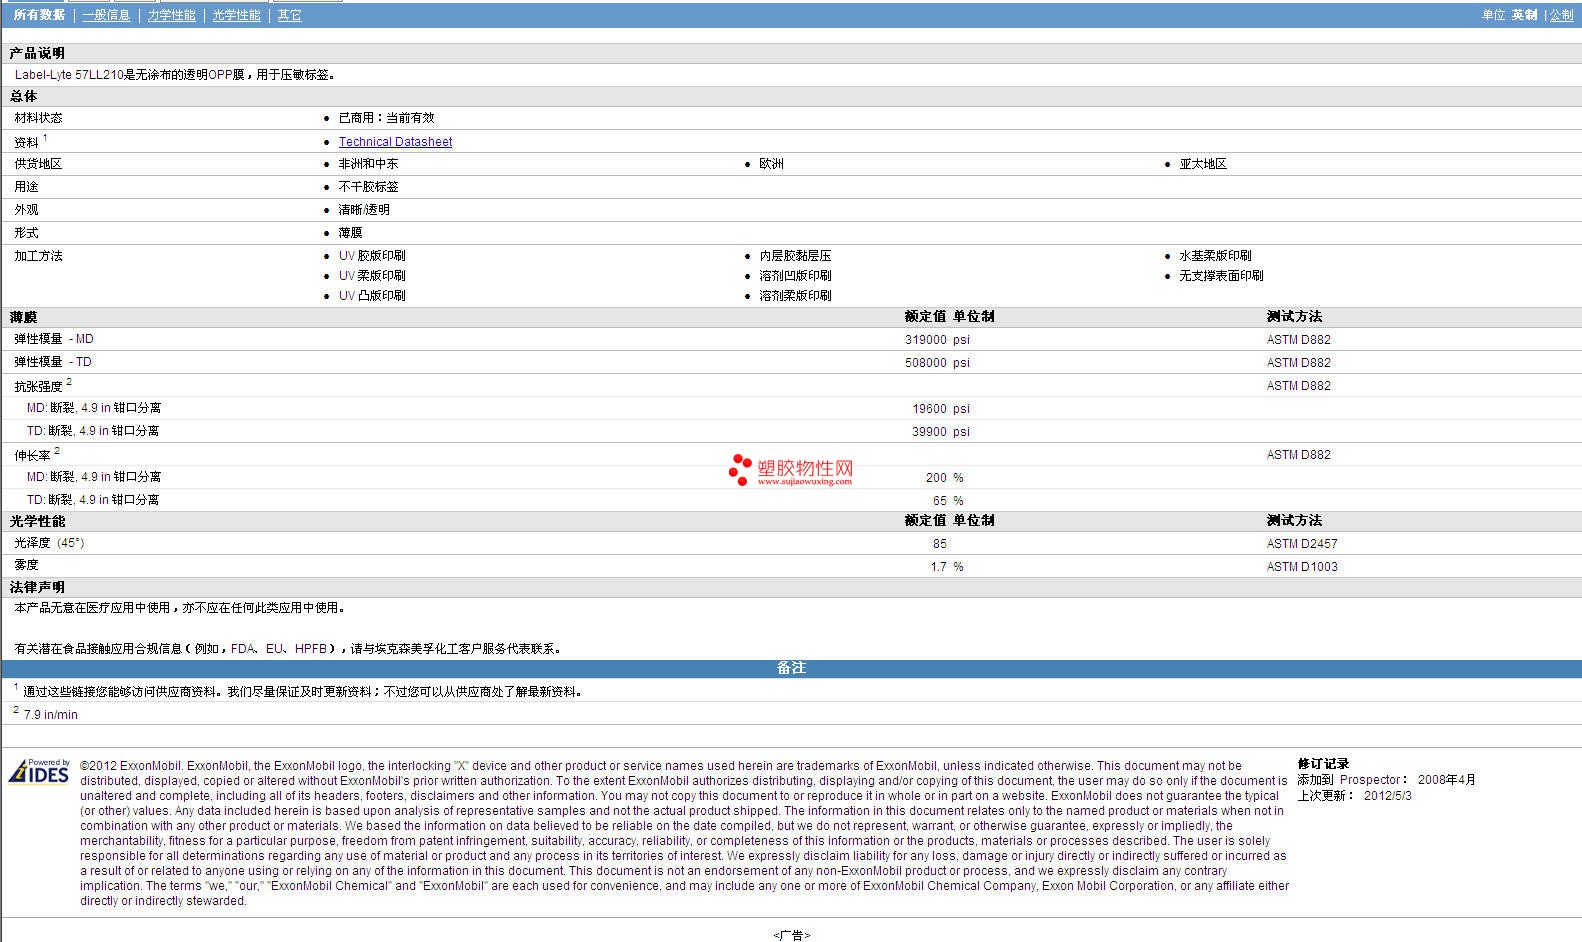The height and width of the screenshot is (942, 1582).
Task: Click 不干胶标签 usage value
Action: [368, 187]
